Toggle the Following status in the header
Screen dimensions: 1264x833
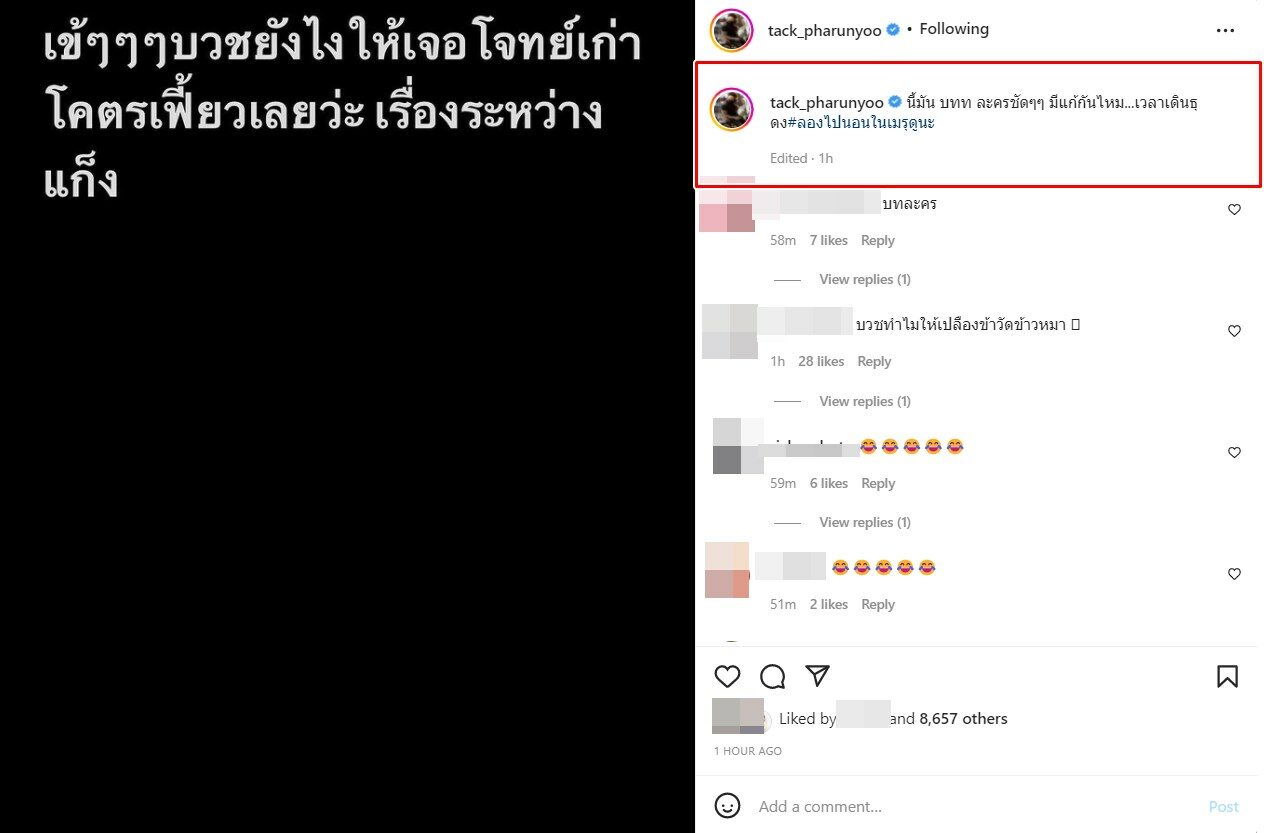pyautogui.click(x=953, y=29)
